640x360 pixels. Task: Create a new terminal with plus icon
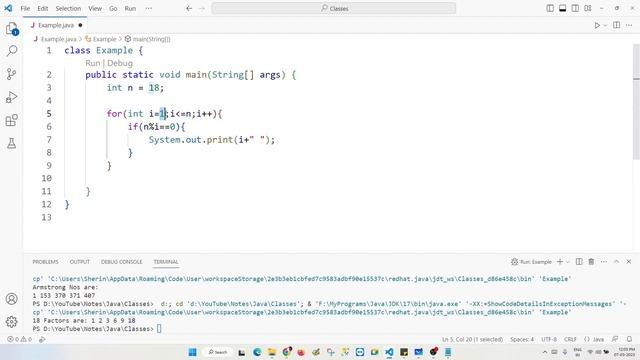coord(560,262)
